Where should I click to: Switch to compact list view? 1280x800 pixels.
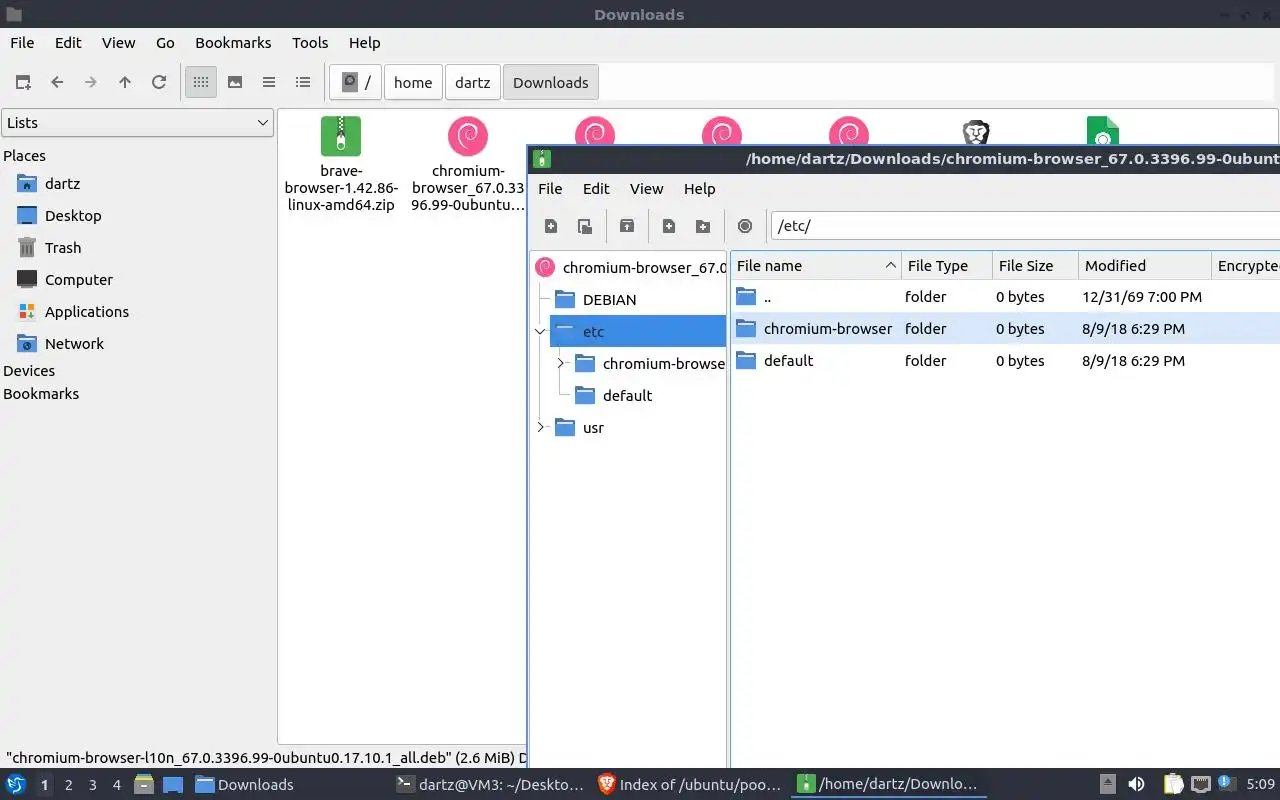tap(269, 82)
